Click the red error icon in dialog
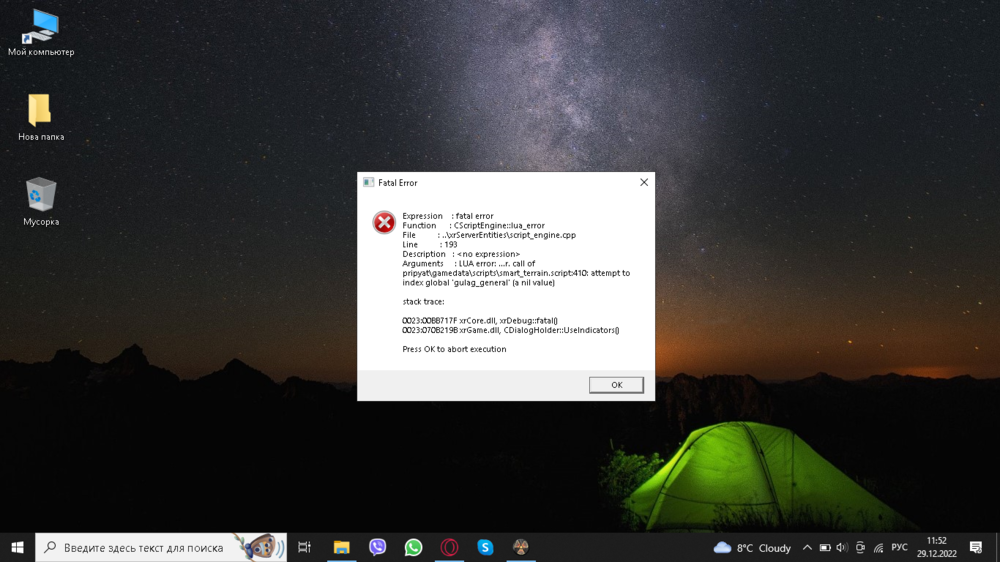 (384, 223)
